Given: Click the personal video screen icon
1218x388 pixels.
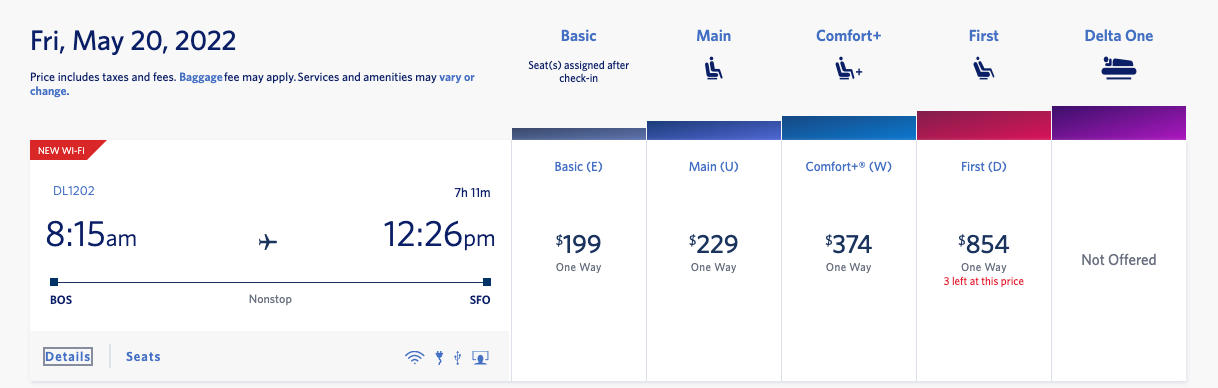Looking at the screenshot, I should pyautogui.click(x=480, y=357).
